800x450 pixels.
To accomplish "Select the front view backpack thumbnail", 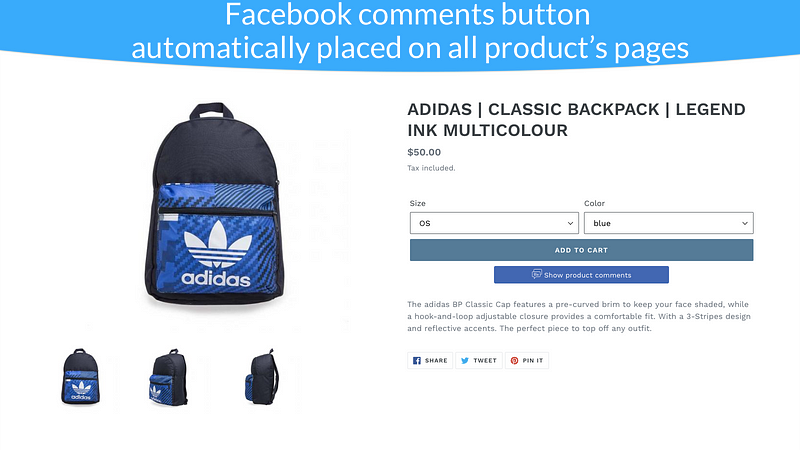I will (x=81, y=377).
